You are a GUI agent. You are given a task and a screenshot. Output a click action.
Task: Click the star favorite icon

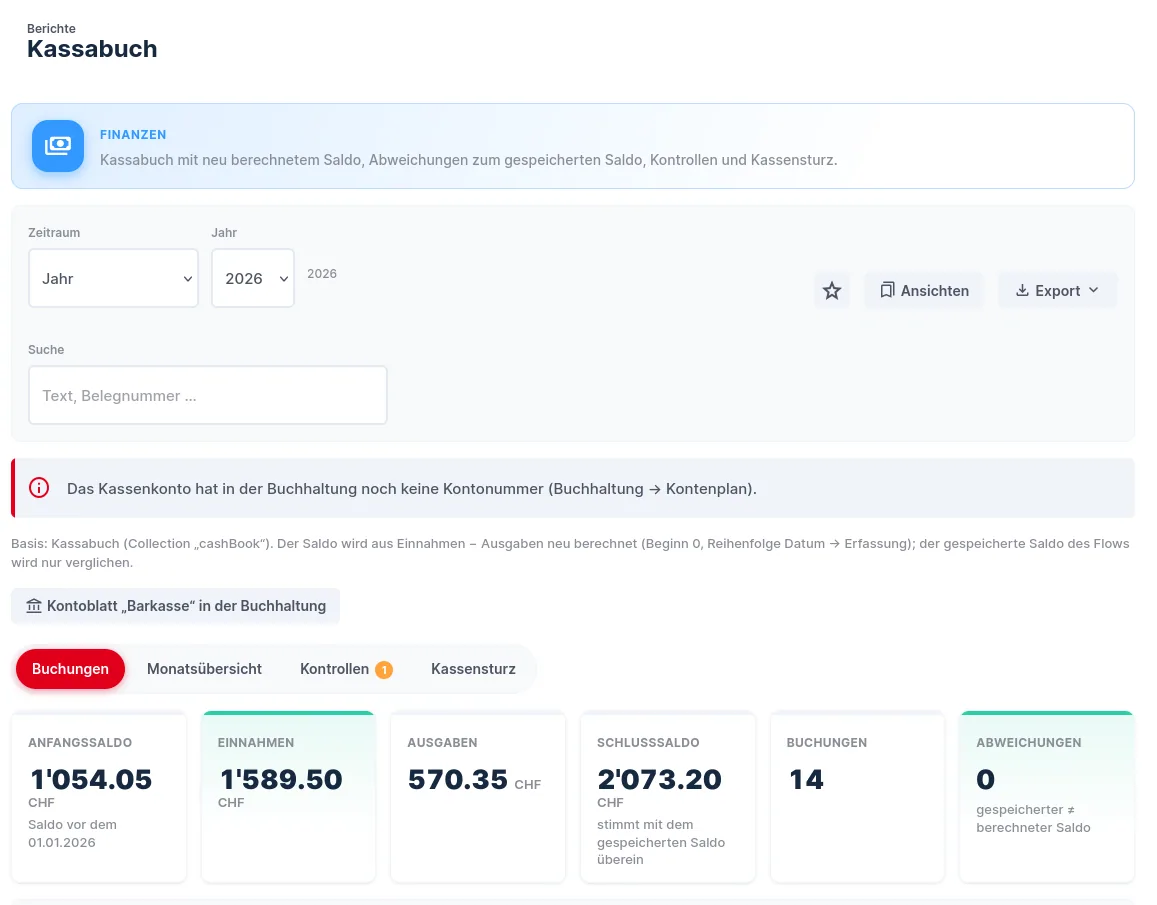point(832,291)
